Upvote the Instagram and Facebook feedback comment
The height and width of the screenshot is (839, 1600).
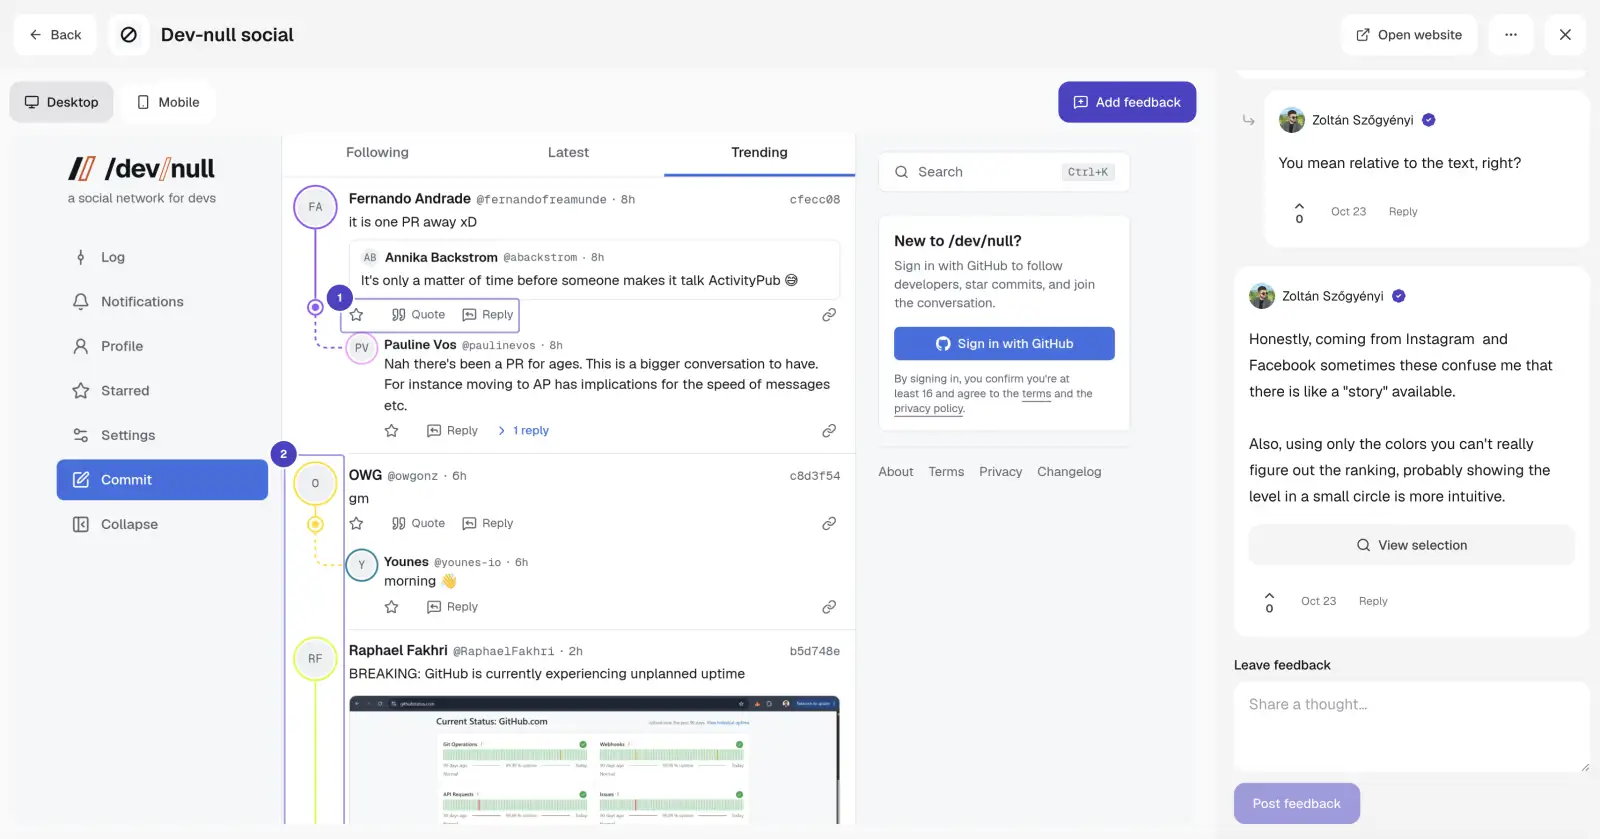(1269, 596)
